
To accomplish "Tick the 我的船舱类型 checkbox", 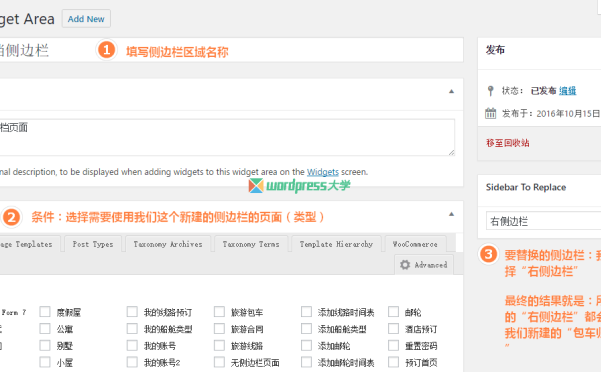I will [x=132, y=329].
